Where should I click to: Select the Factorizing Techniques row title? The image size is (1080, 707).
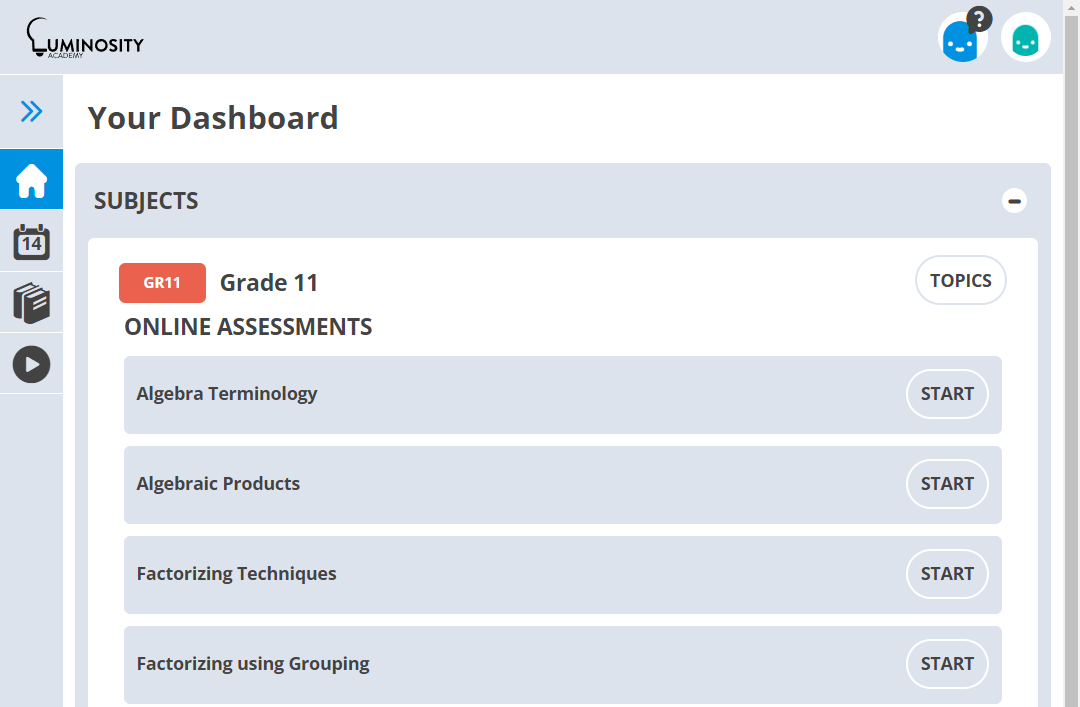(x=236, y=574)
